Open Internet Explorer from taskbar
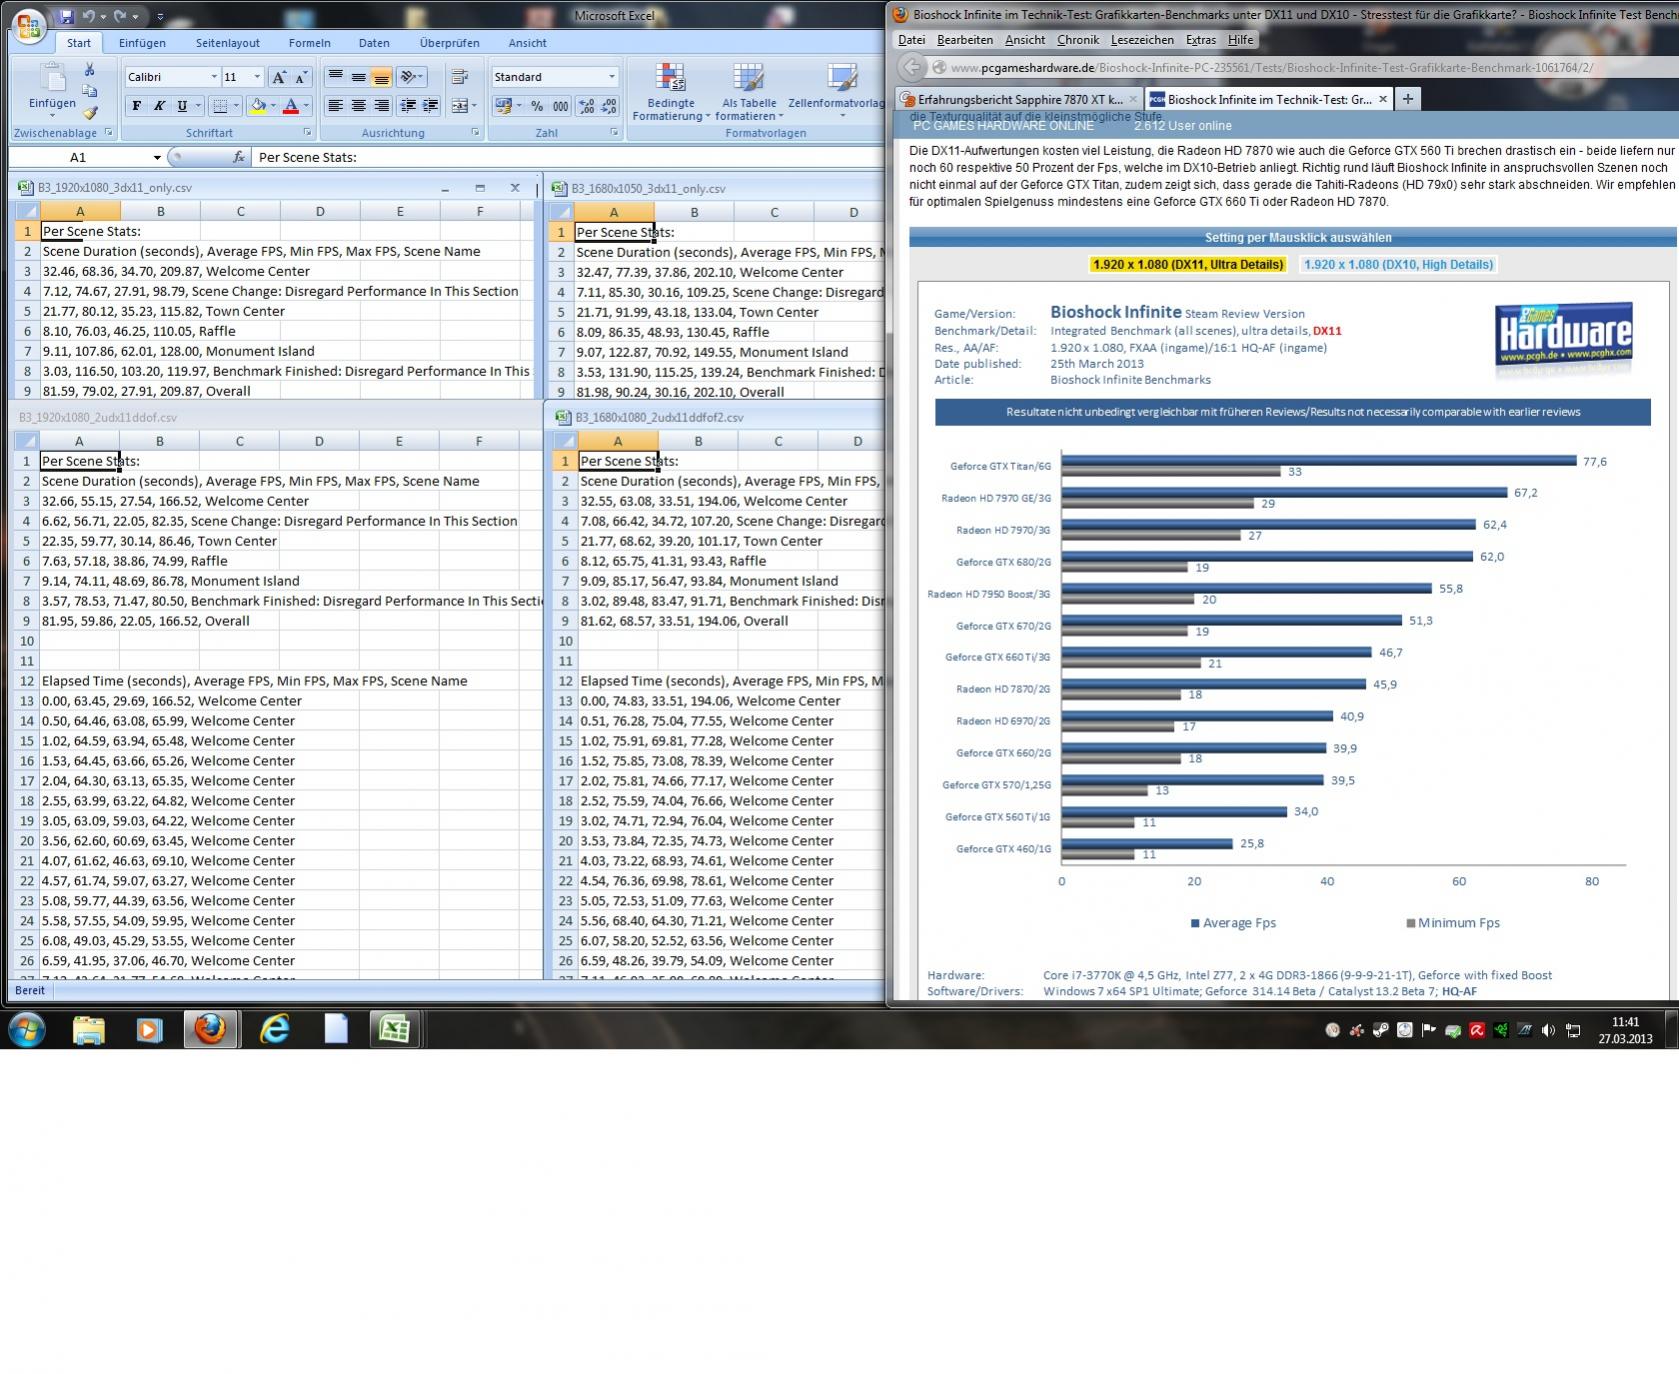The width and height of the screenshot is (1679, 1374). 274,1029
